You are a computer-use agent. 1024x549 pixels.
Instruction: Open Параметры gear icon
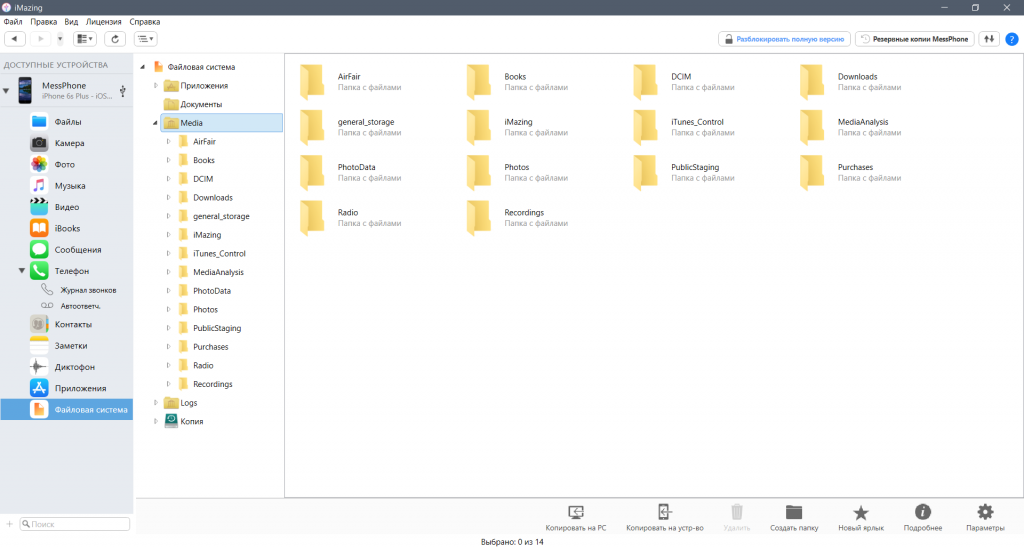click(x=985, y=513)
